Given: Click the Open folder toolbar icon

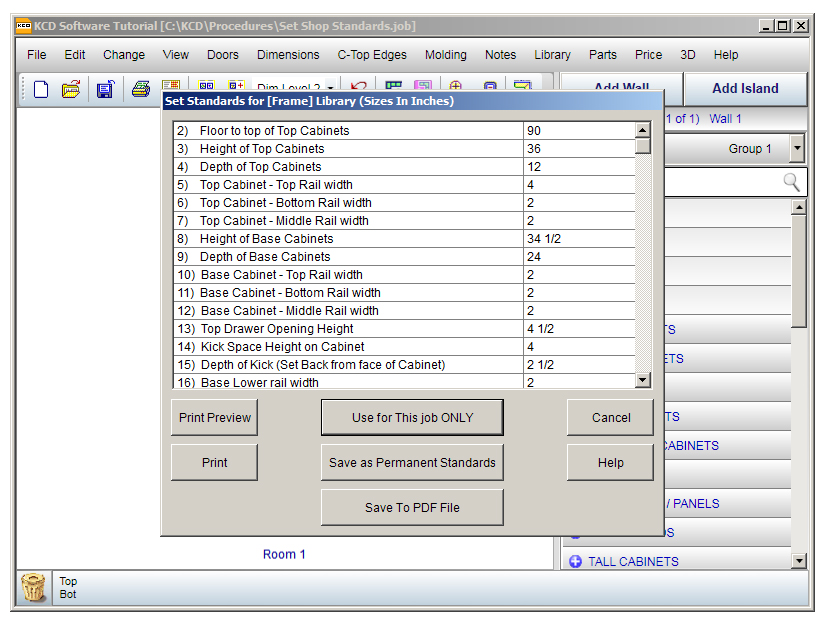Looking at the screenshot, I should 71,89.
